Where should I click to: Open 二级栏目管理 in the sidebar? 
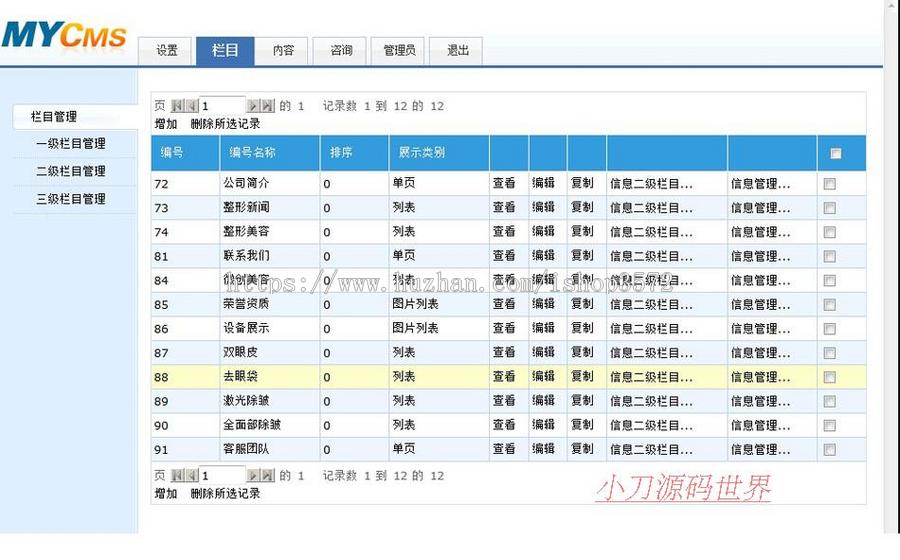(71, 171)
